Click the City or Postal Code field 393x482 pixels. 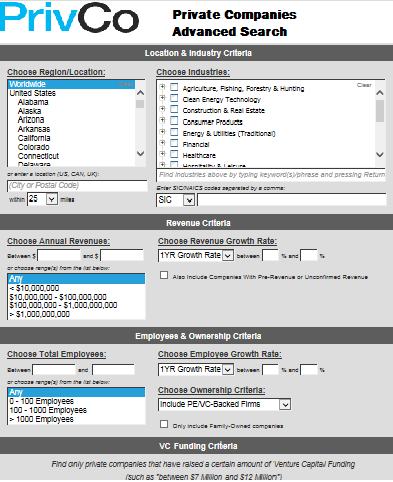point(77,186)
